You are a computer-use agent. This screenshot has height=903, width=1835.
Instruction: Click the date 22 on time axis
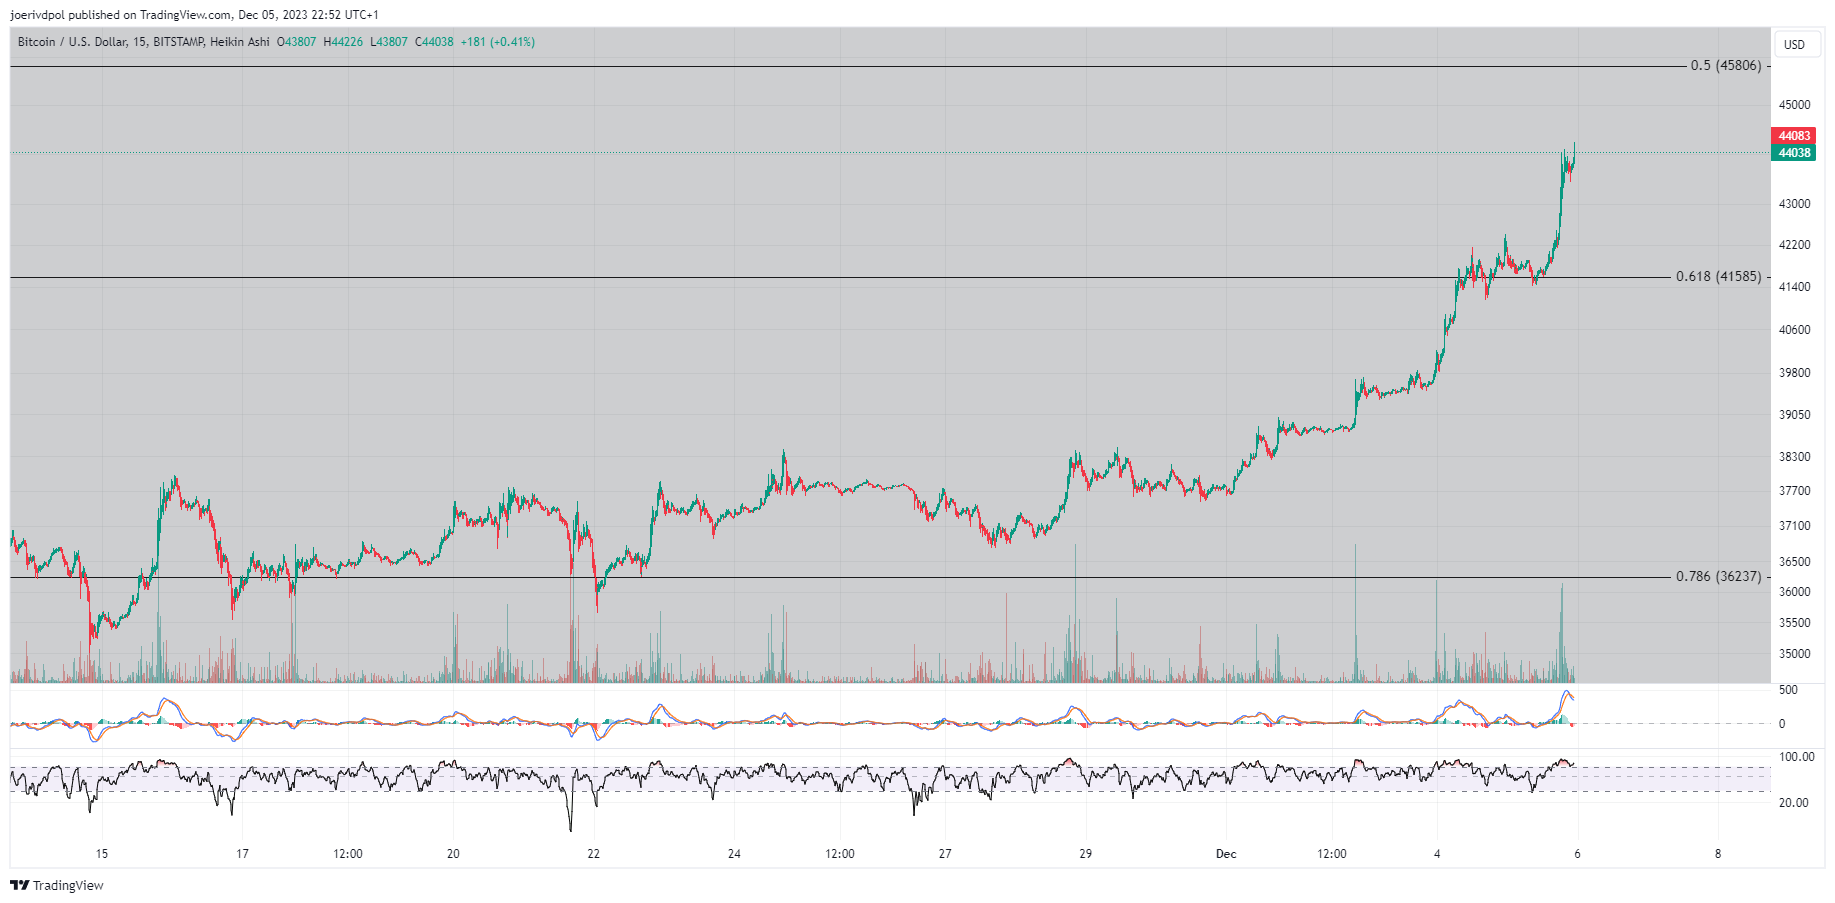(x=594, y=854)
